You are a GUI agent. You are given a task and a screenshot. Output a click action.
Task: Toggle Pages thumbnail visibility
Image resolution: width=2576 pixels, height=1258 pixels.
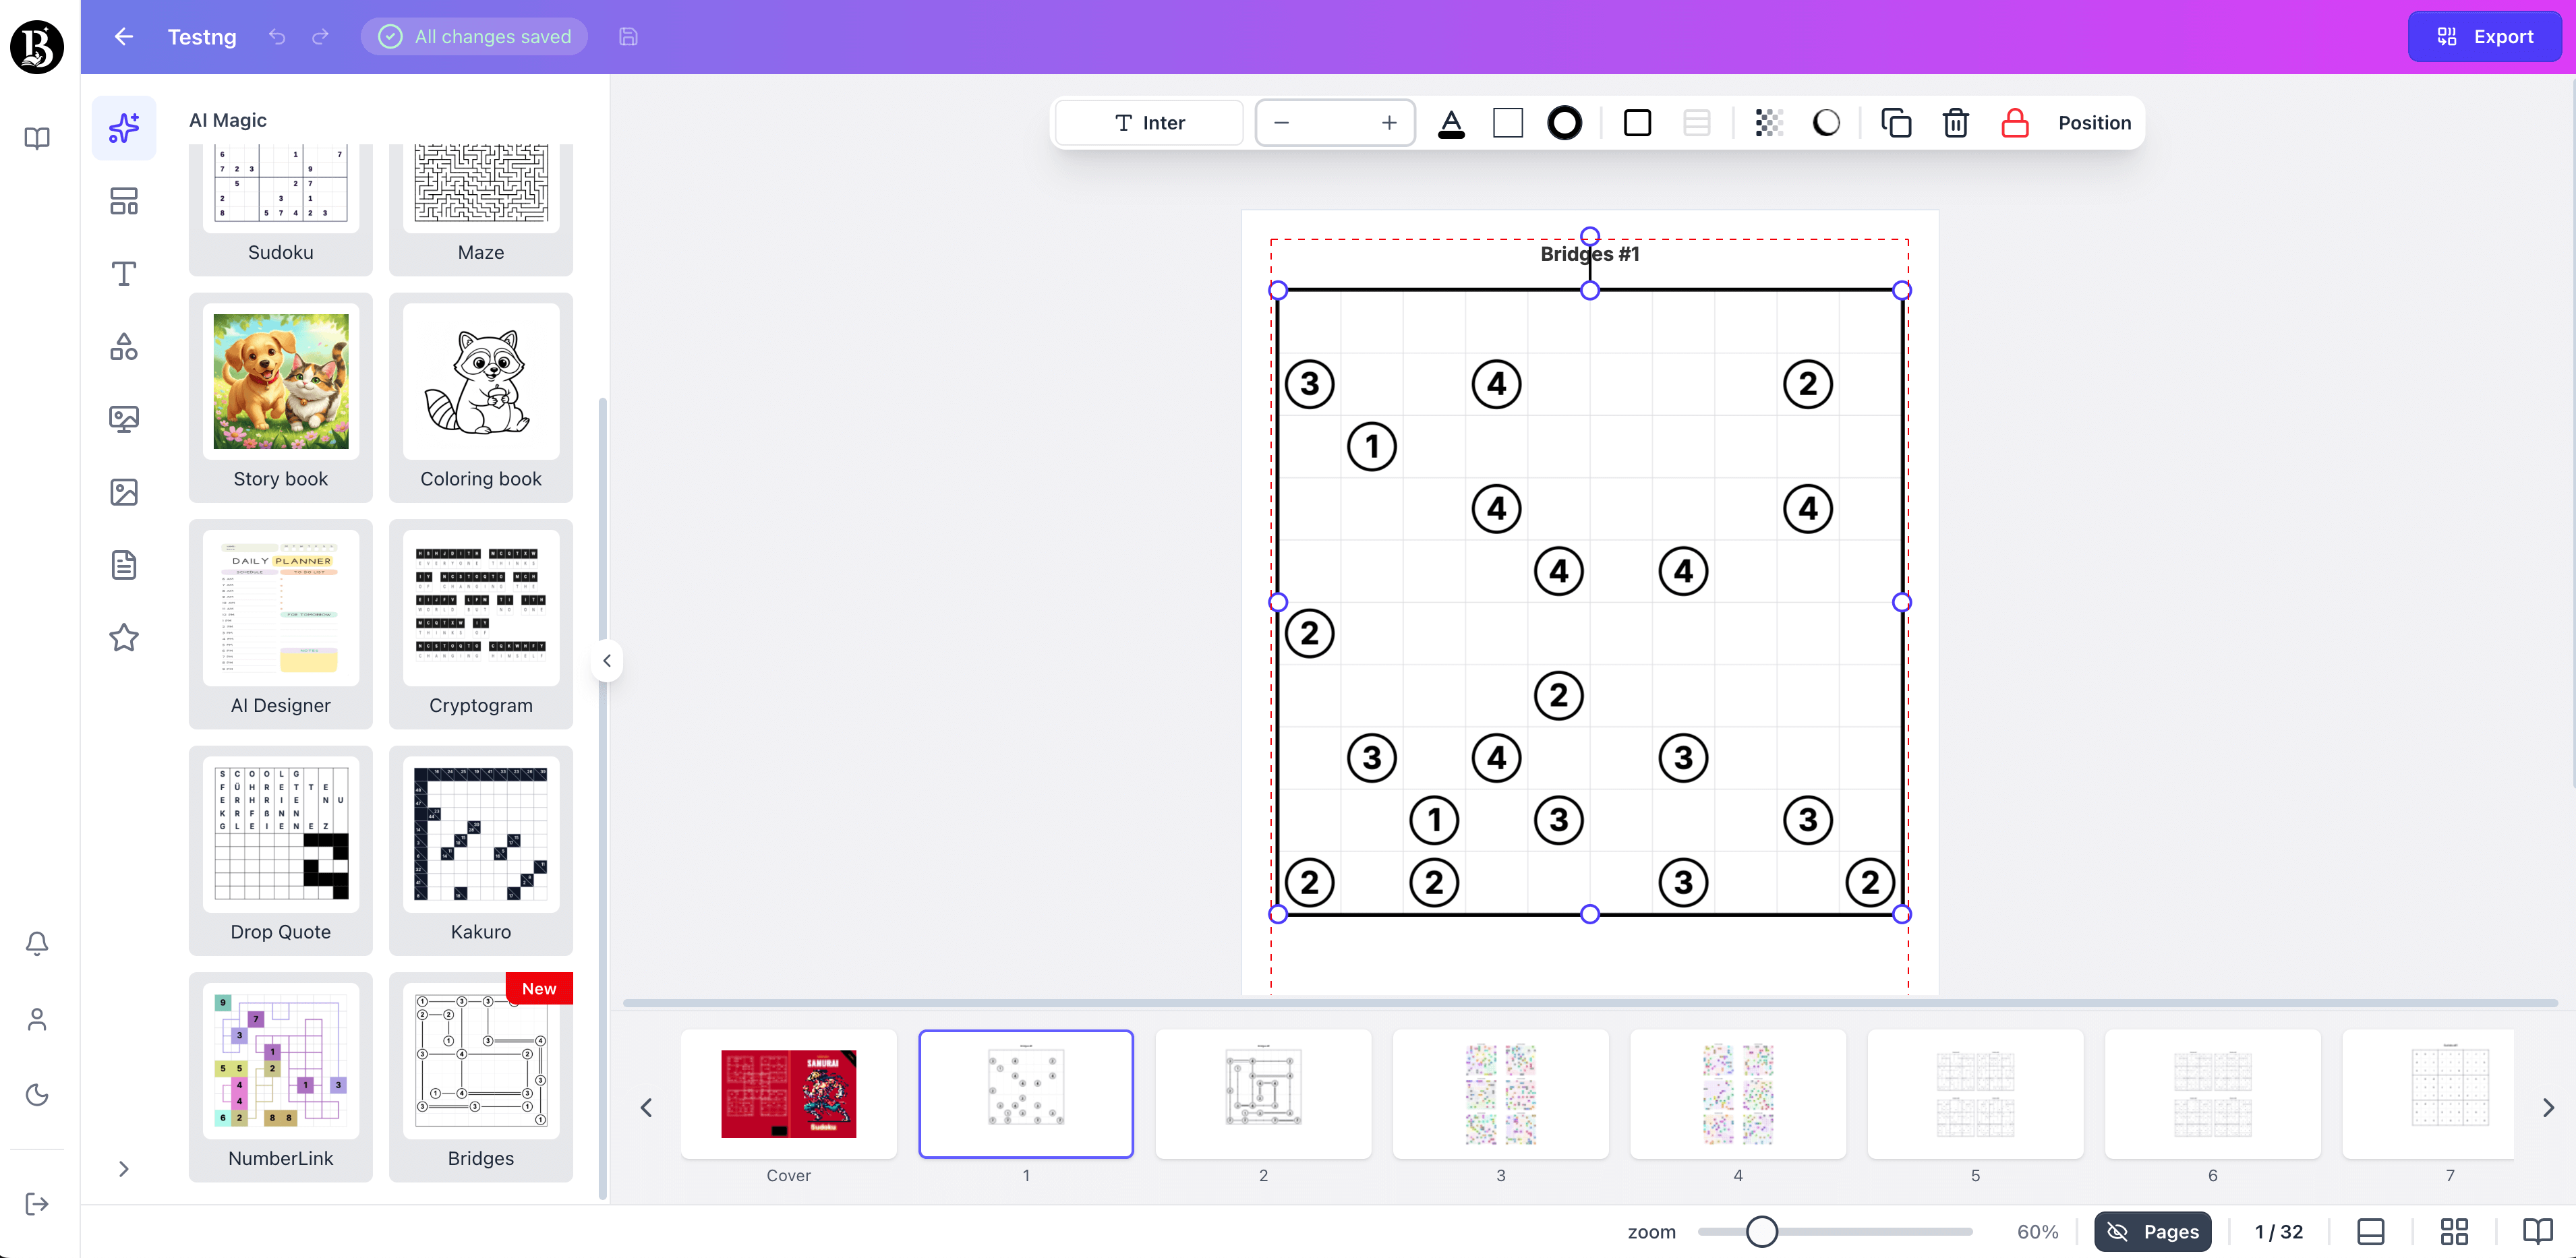[x=2154, y=1231]
